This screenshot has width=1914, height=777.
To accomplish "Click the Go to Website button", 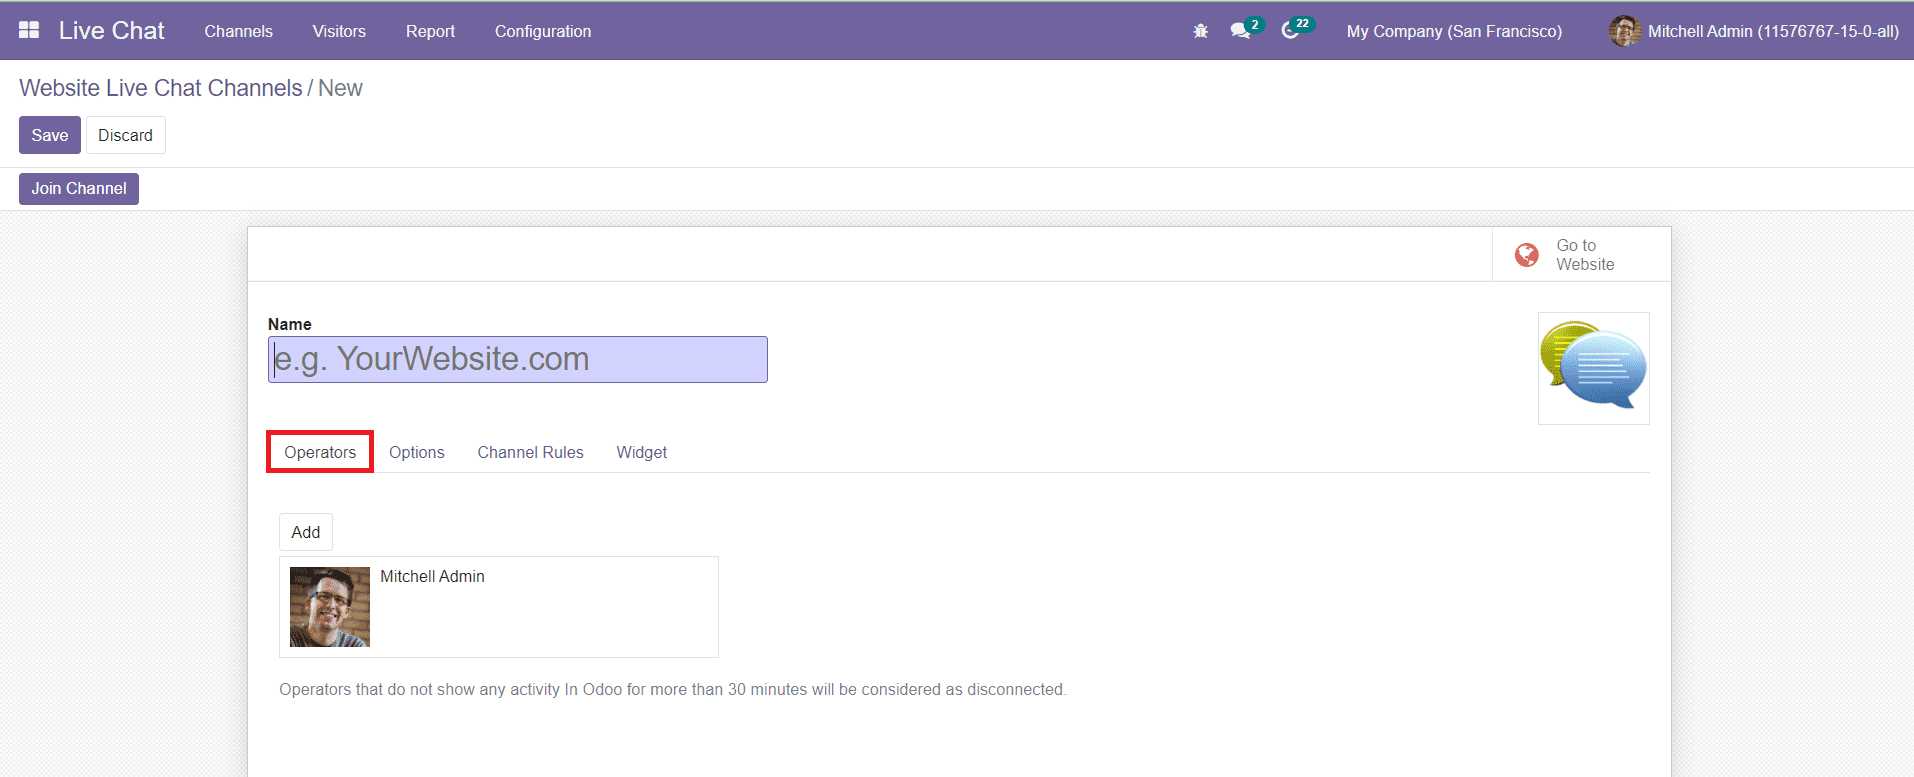I will tap(1581, 255).
